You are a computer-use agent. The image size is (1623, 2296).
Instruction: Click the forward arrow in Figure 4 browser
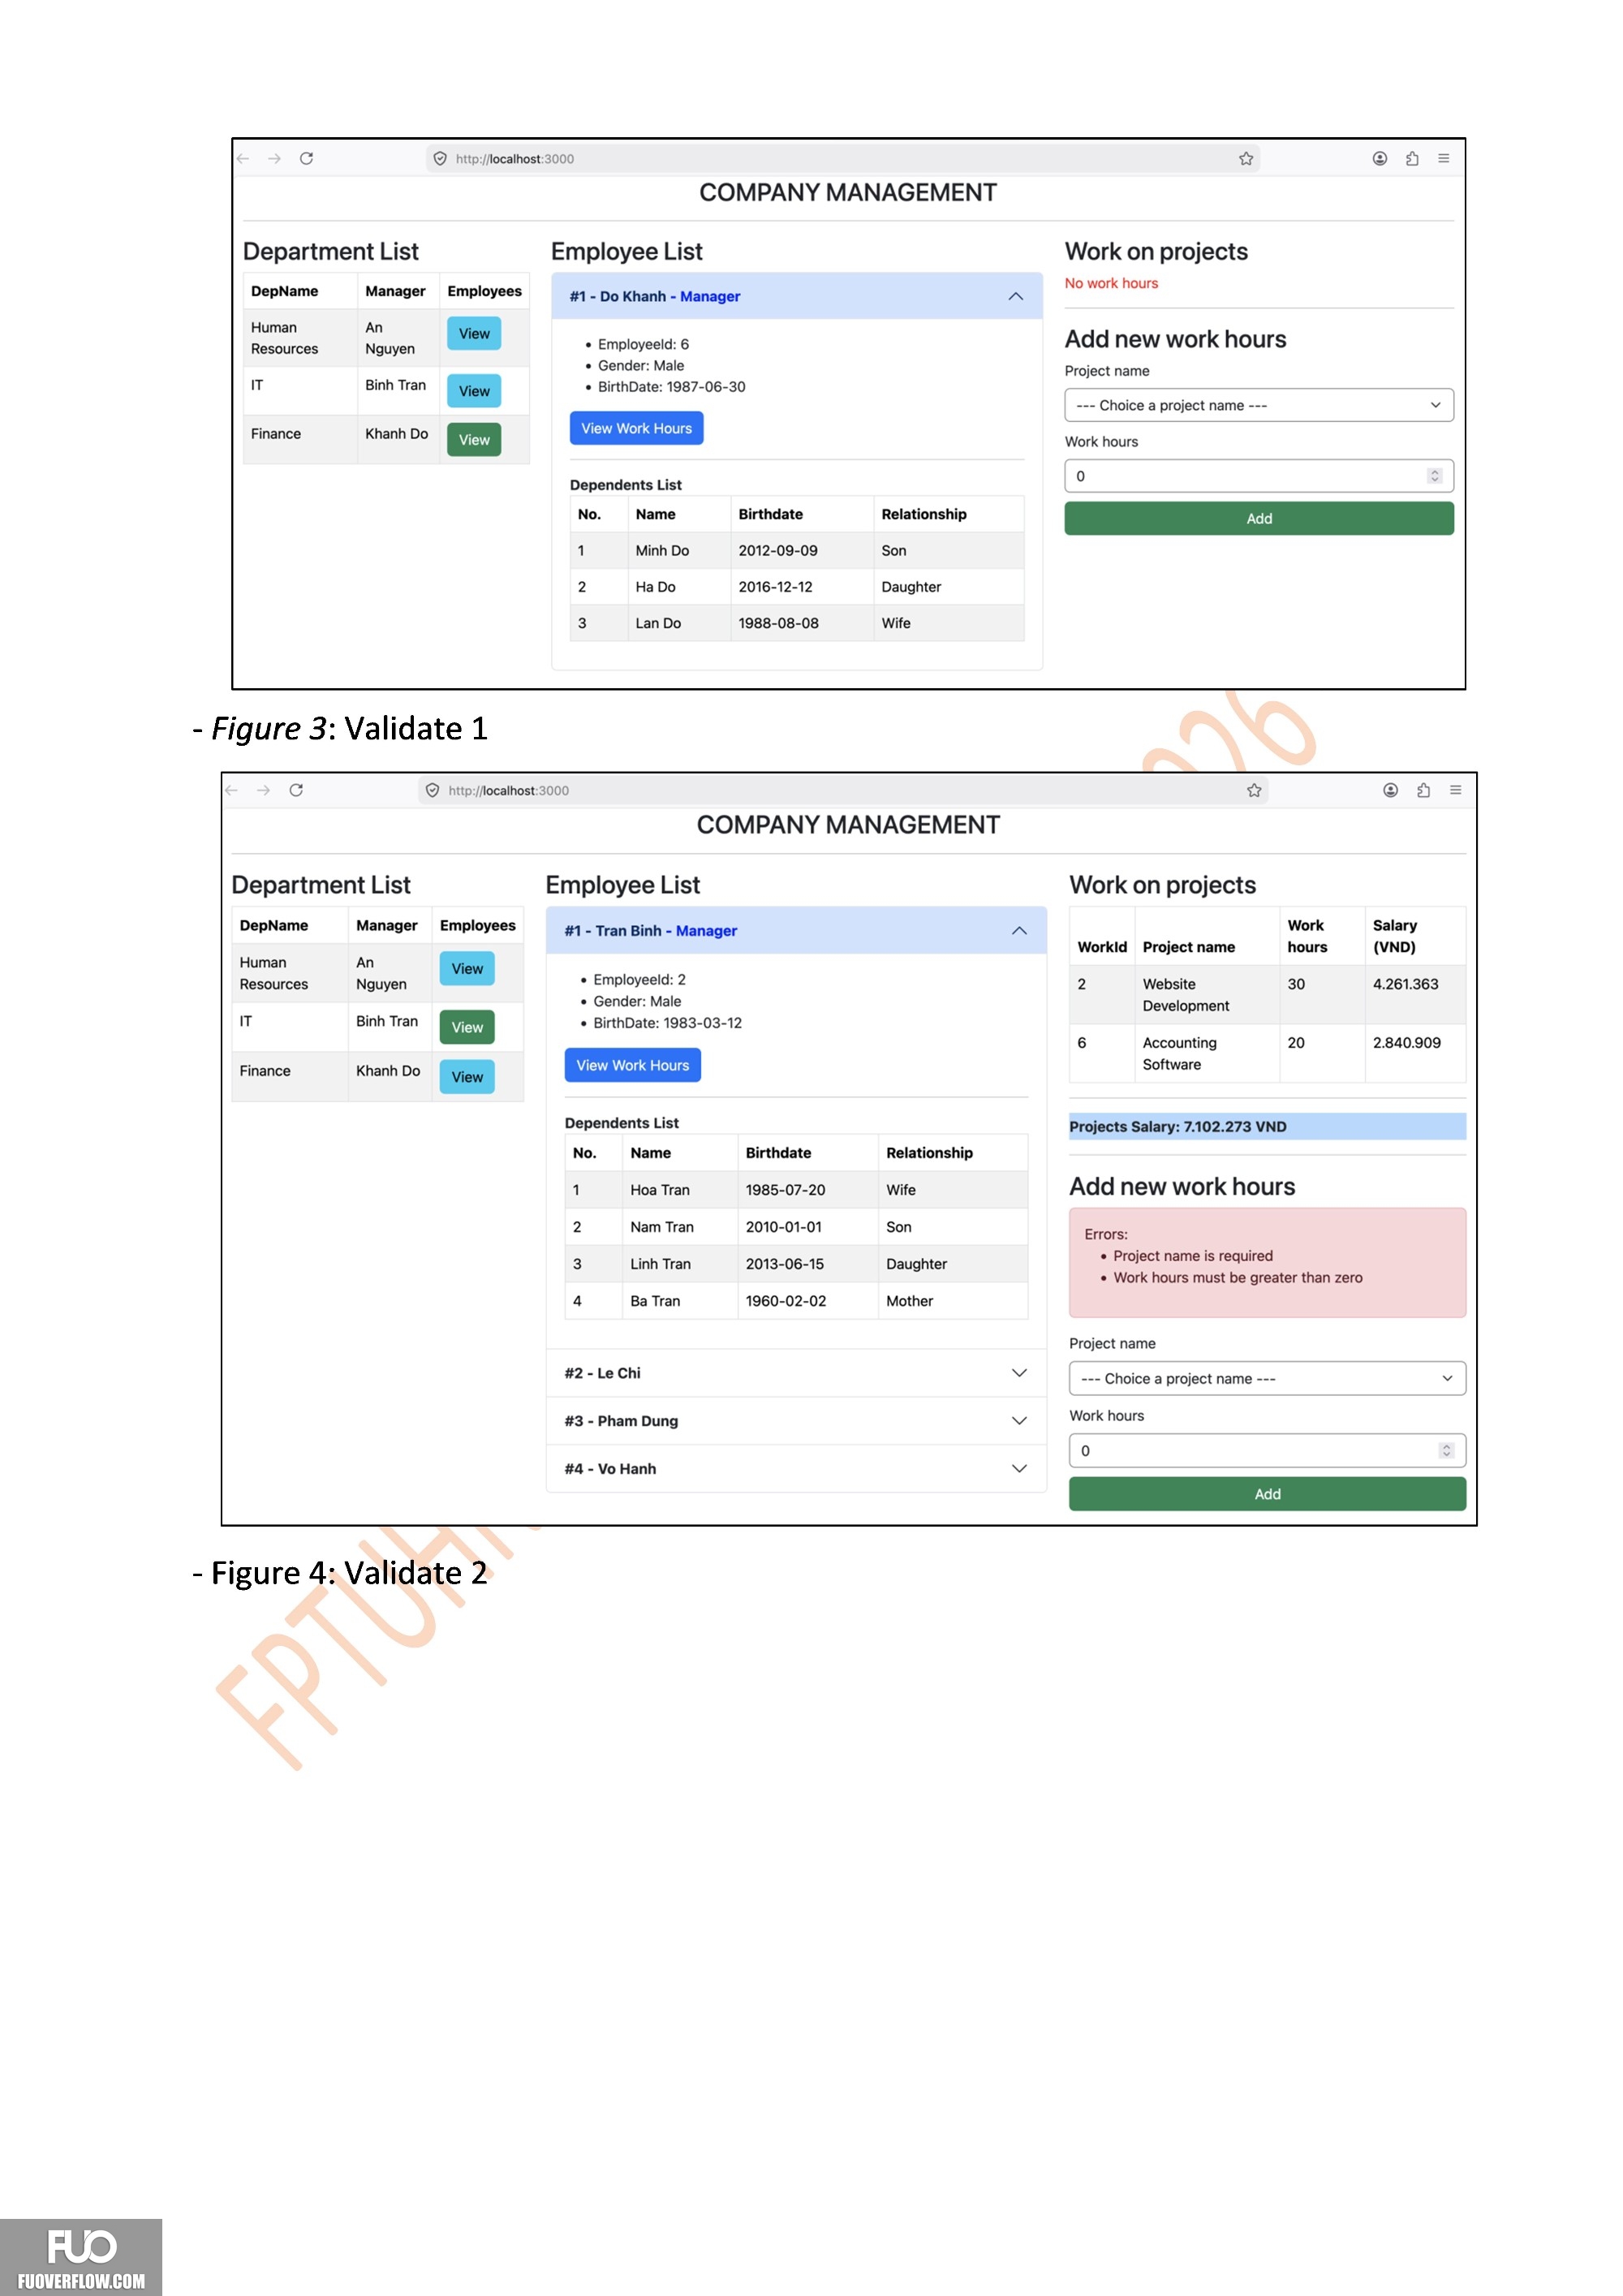tap(264, 790)
